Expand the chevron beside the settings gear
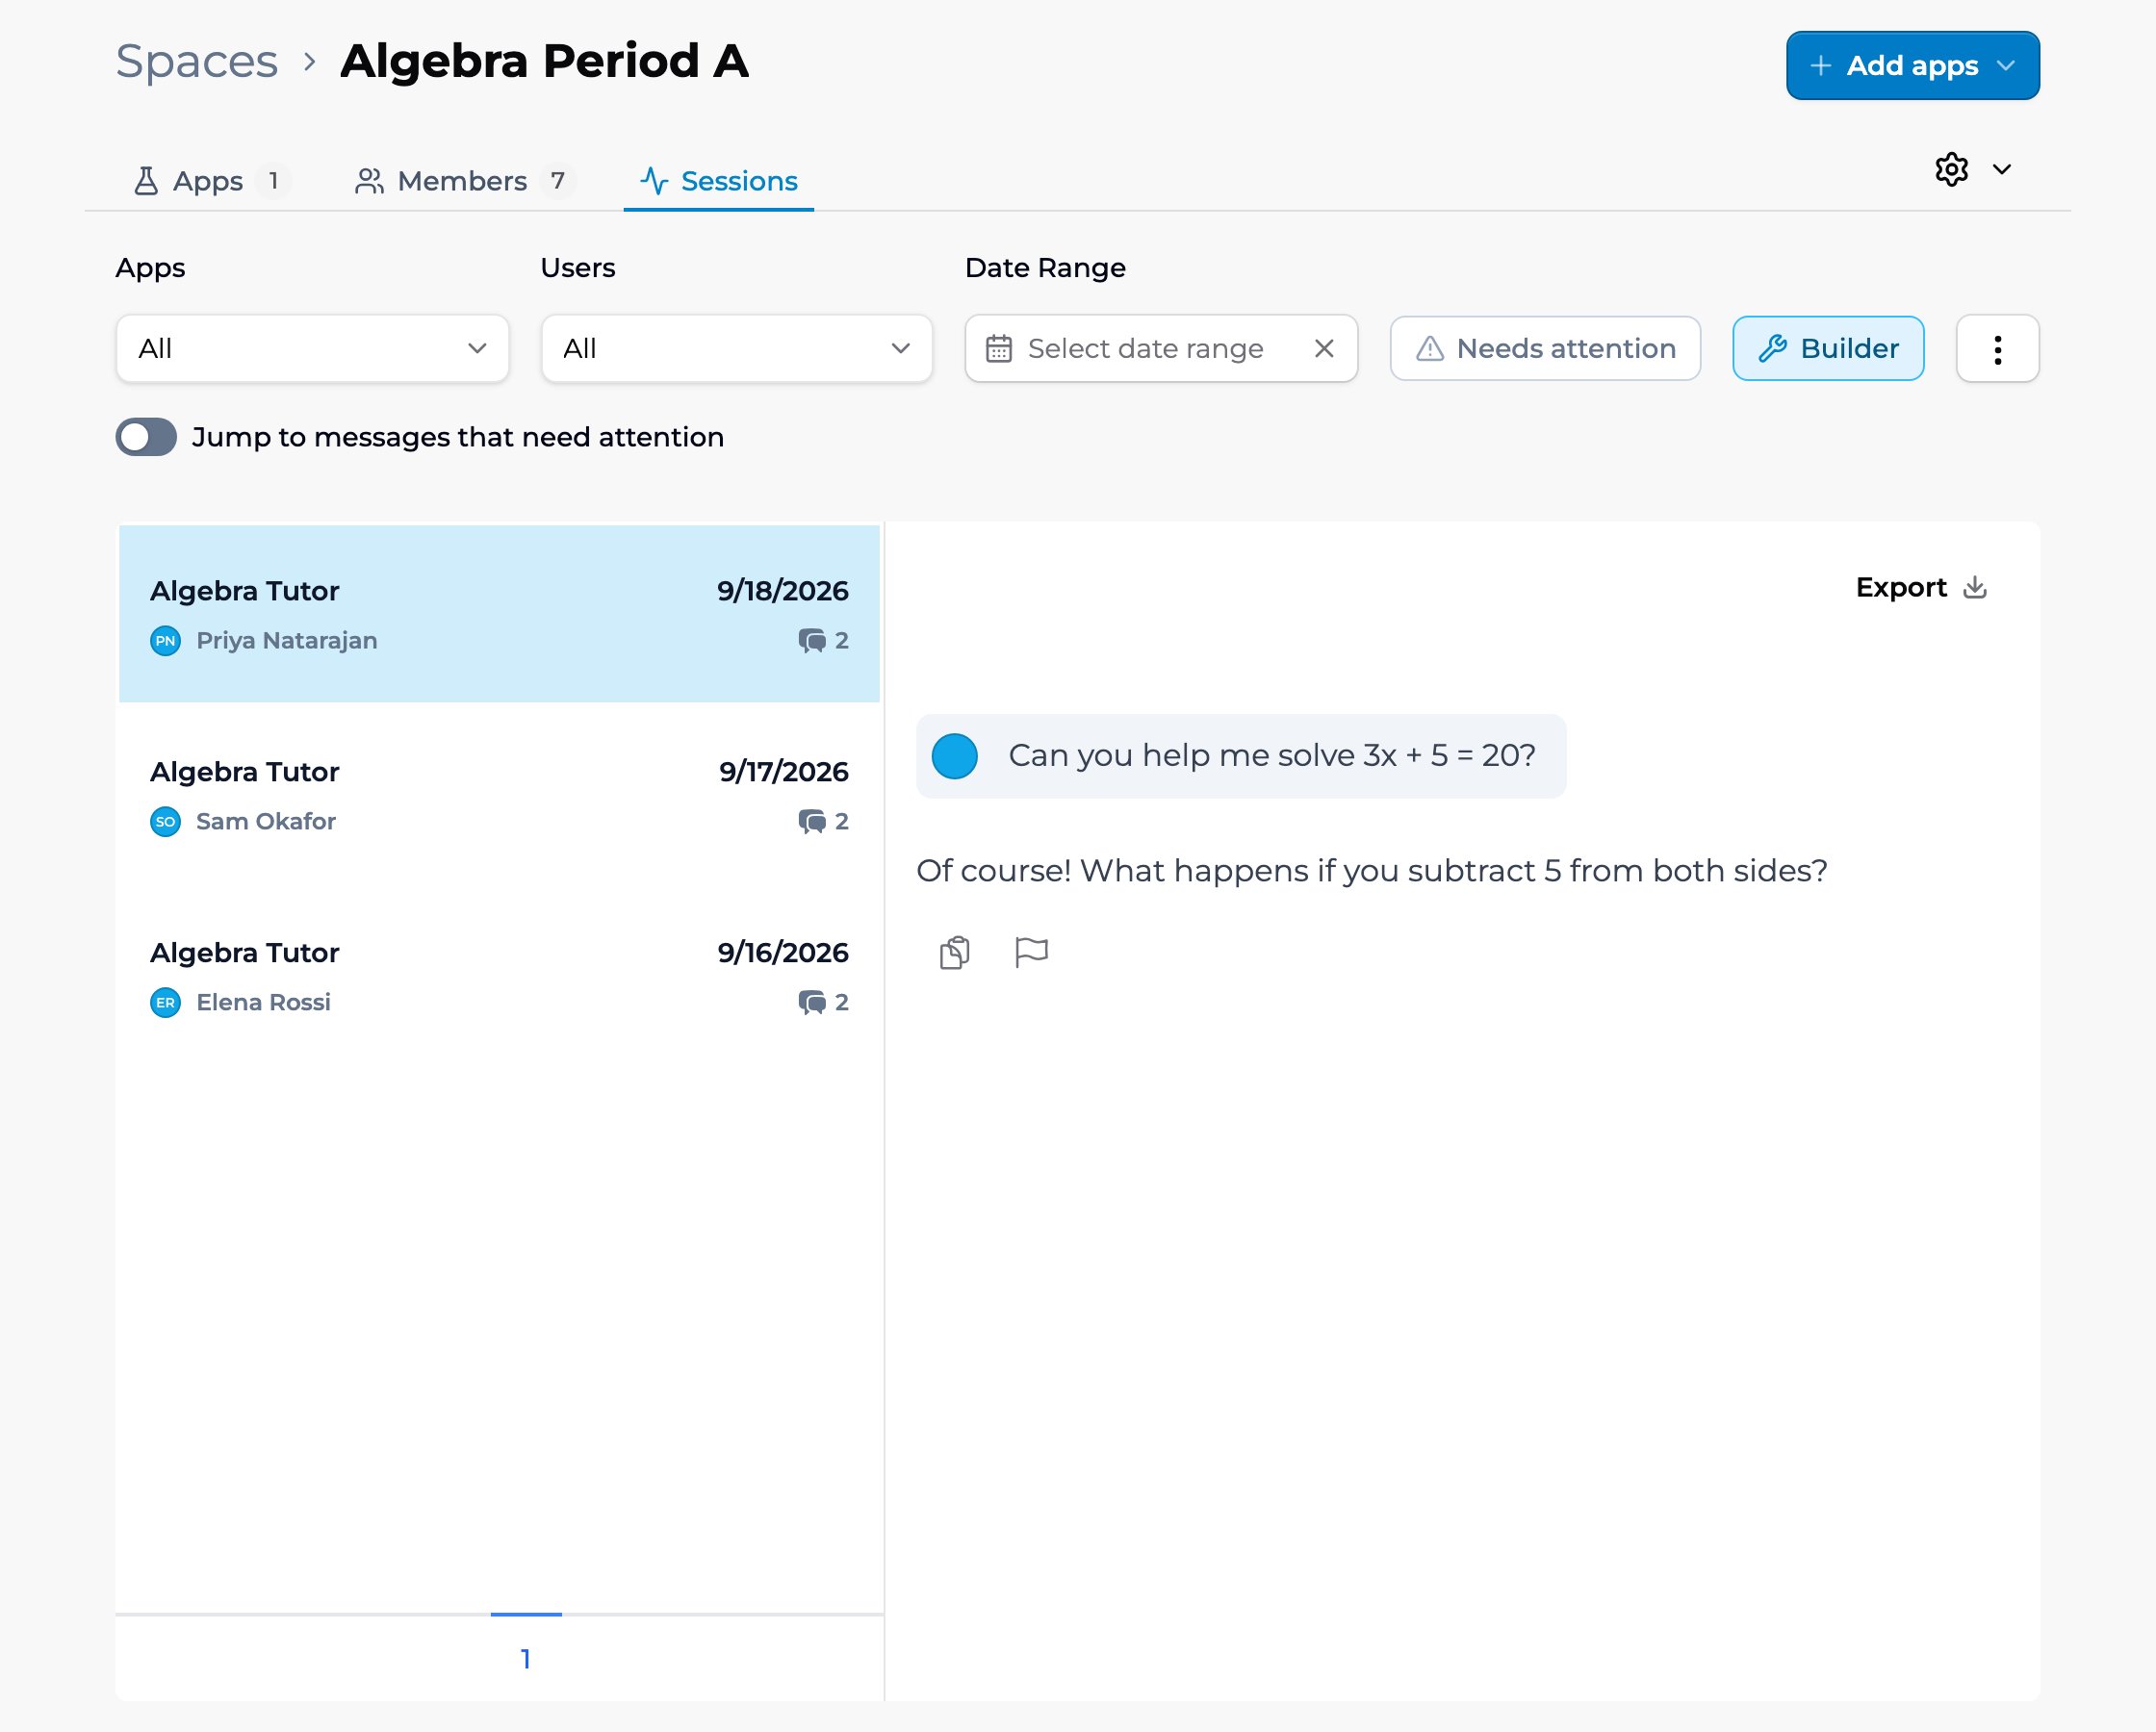The width and height of the screenshot is (2156, 1732). [x=2002, y=169]
